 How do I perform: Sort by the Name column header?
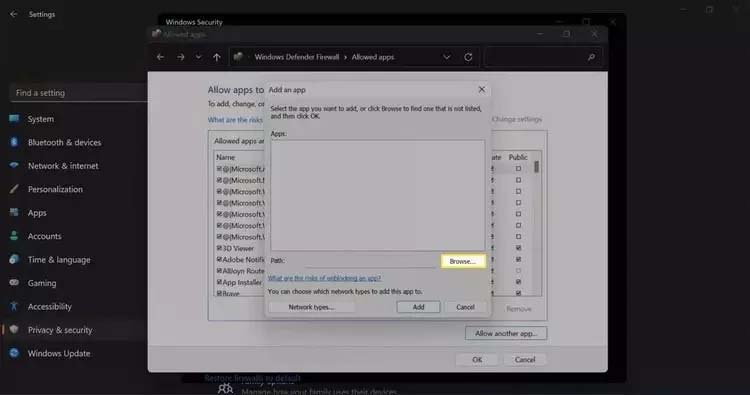coord(225,157)
